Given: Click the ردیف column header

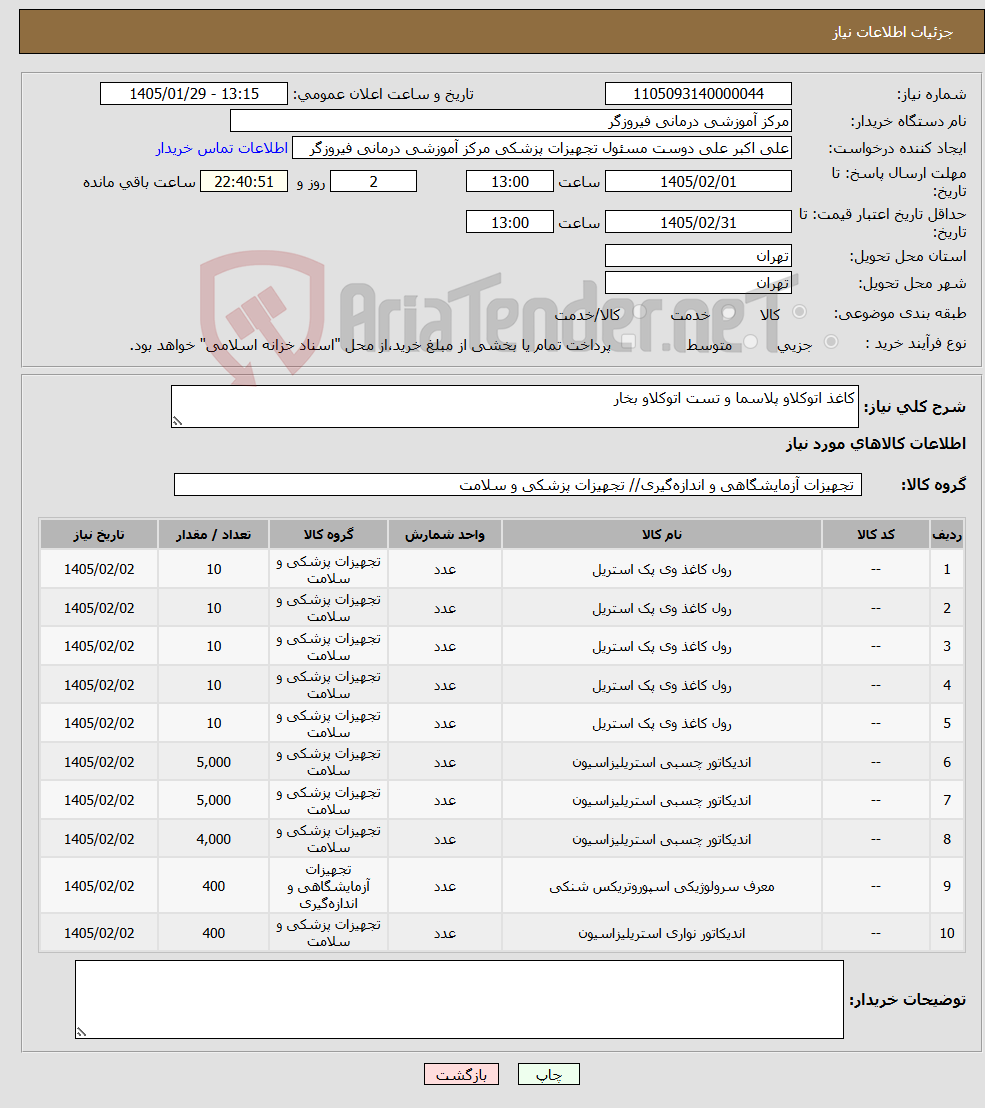Looking at the screenshot, I should [x=947, y=534].
